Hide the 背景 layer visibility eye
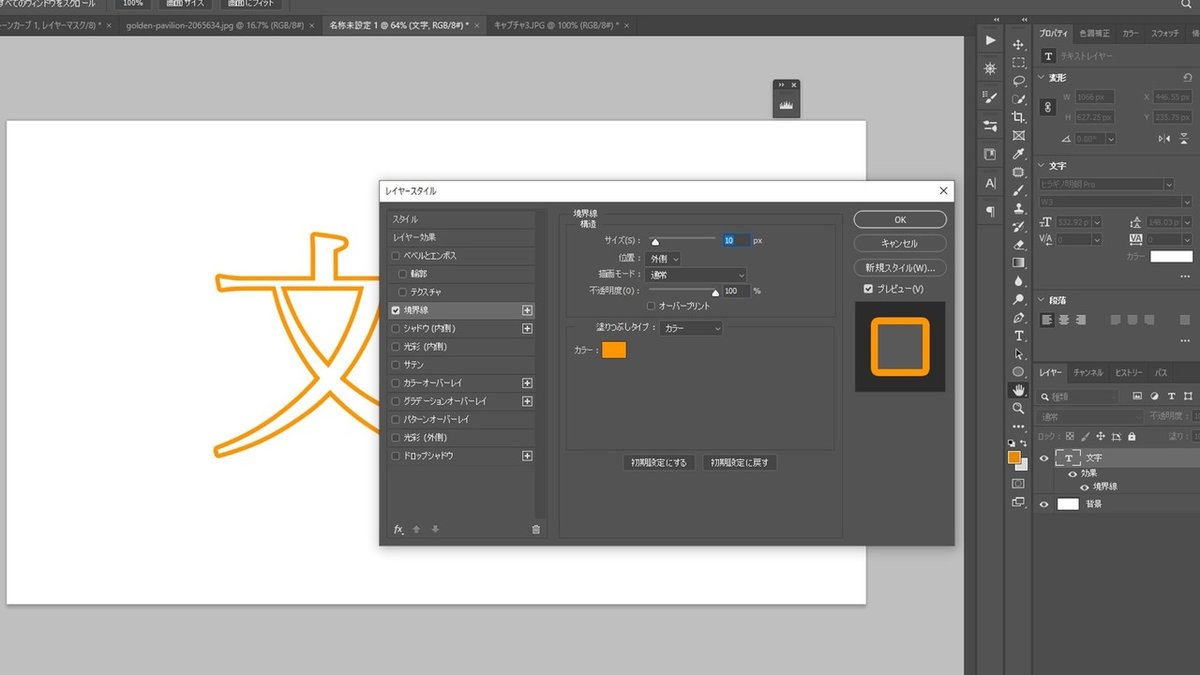This screenshot has width=1200, height=675. click(x=1044, y=504)
